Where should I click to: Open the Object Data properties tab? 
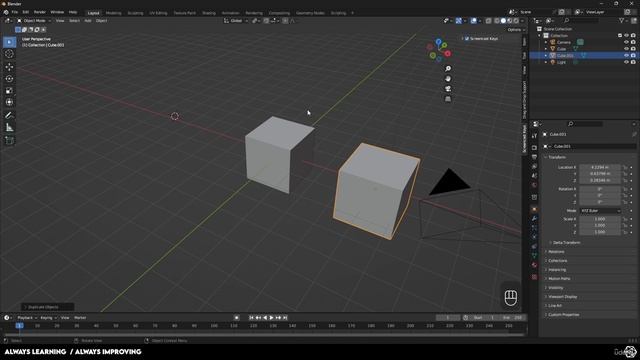click(534, 256)
